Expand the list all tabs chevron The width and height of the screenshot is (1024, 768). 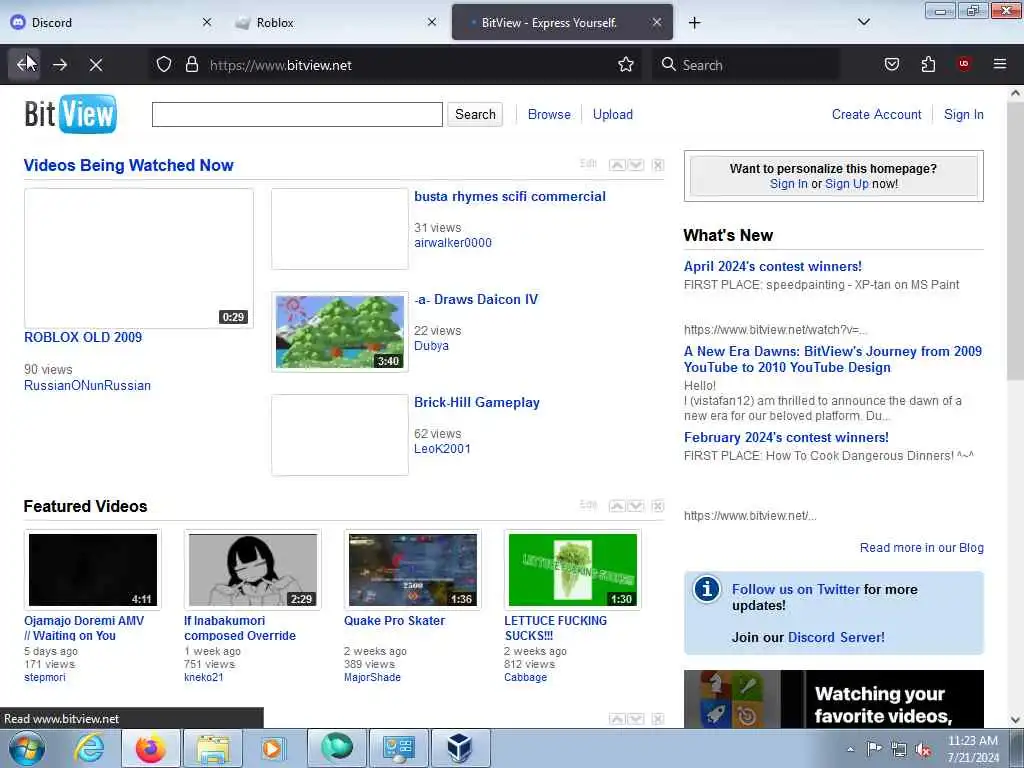pos(864,22)
